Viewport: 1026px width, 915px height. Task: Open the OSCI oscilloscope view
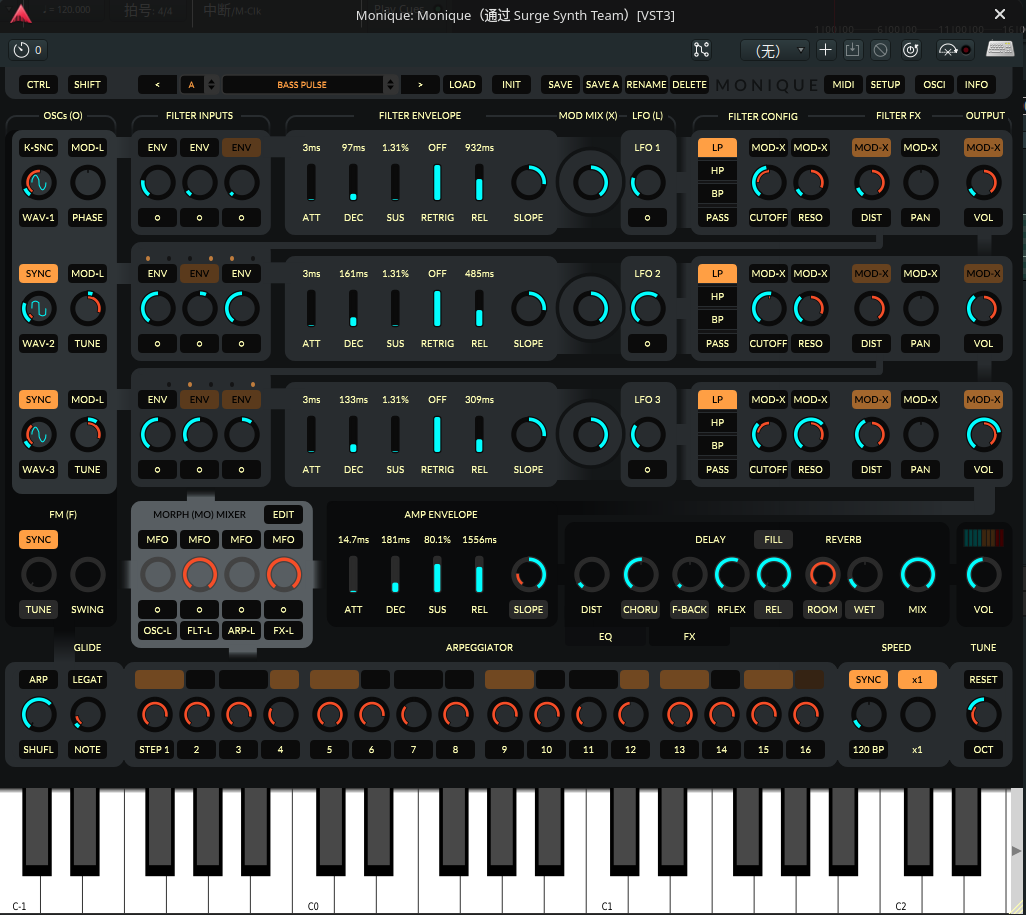point(934,84)
